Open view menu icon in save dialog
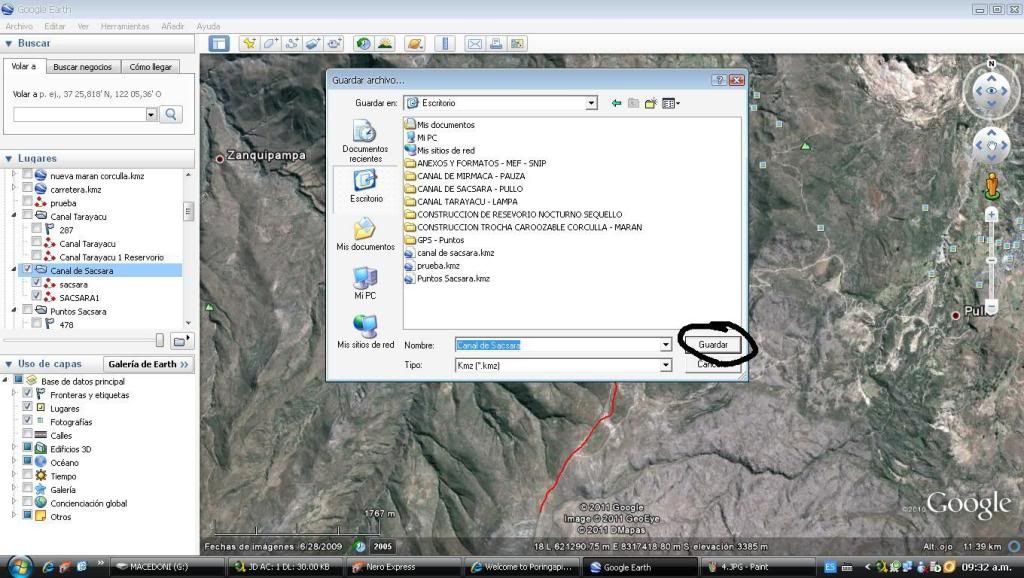Image resolution: width=1024 pixels, height=578 pixels. [671, 103]
